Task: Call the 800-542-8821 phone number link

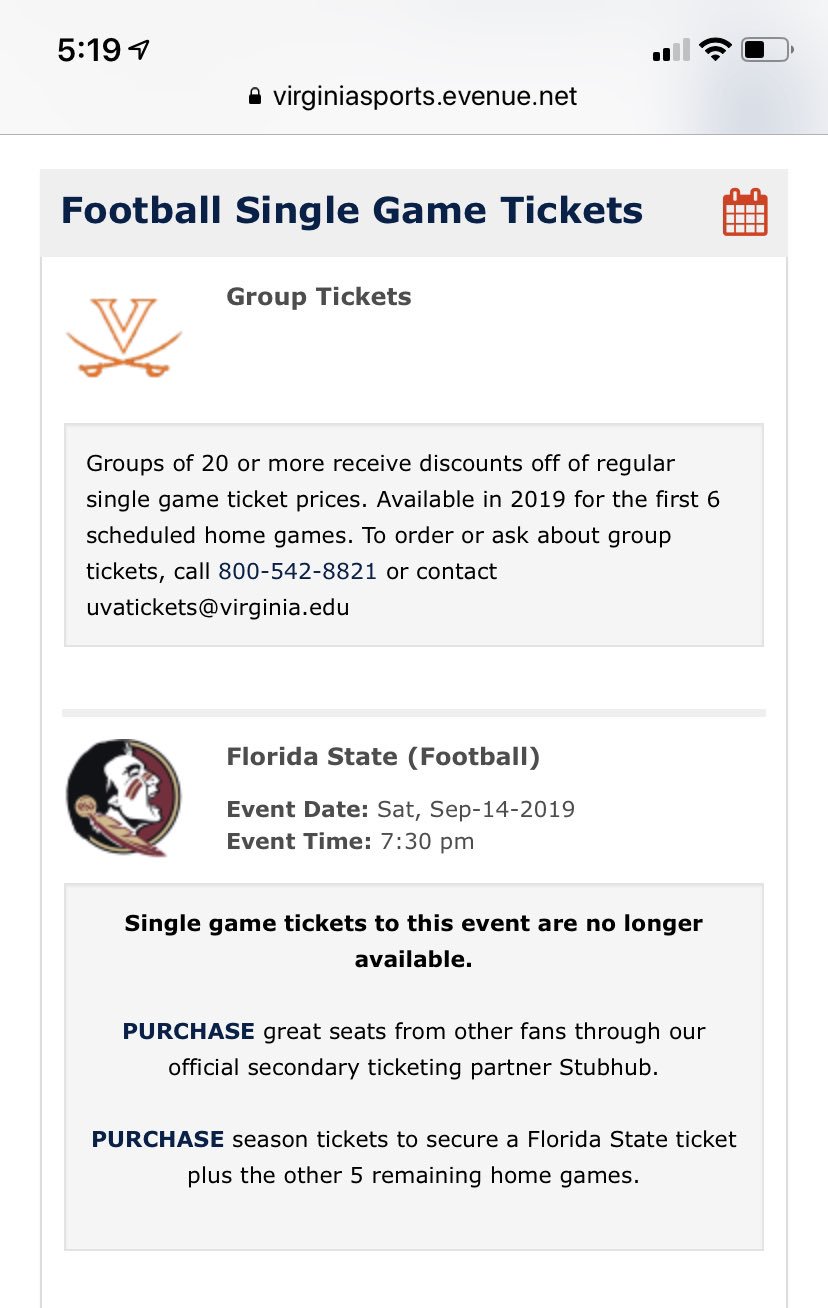Action: (298, 571)
